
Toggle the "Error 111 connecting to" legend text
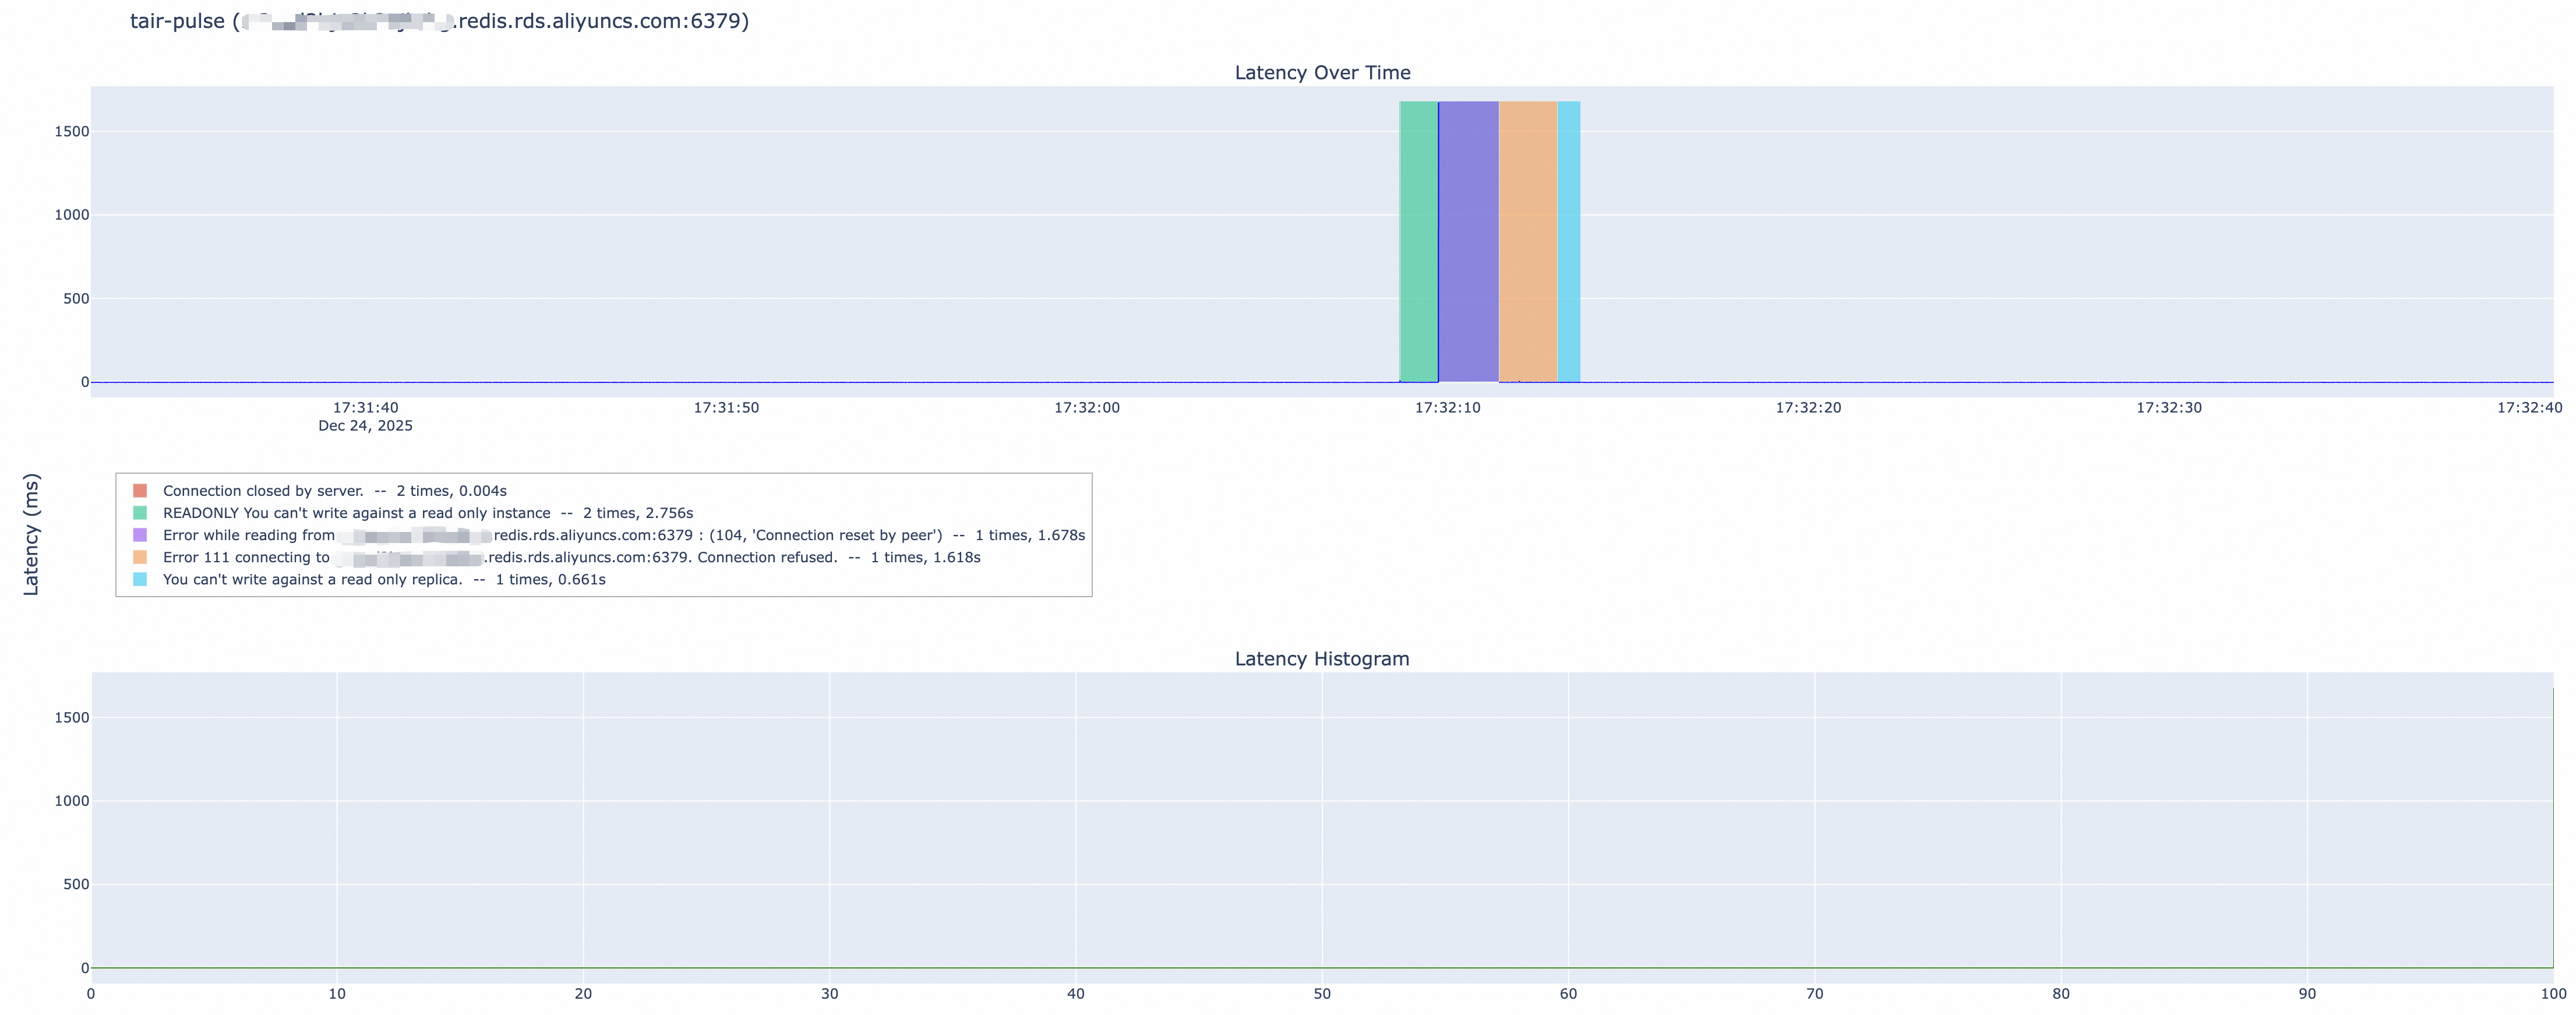pos(246,557)
